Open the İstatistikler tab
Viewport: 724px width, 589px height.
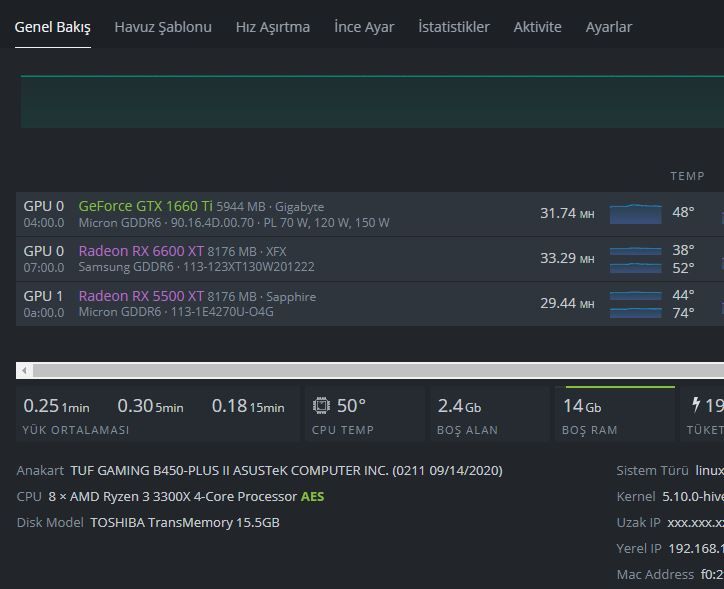pyautogui.click(x=453, y=27)
